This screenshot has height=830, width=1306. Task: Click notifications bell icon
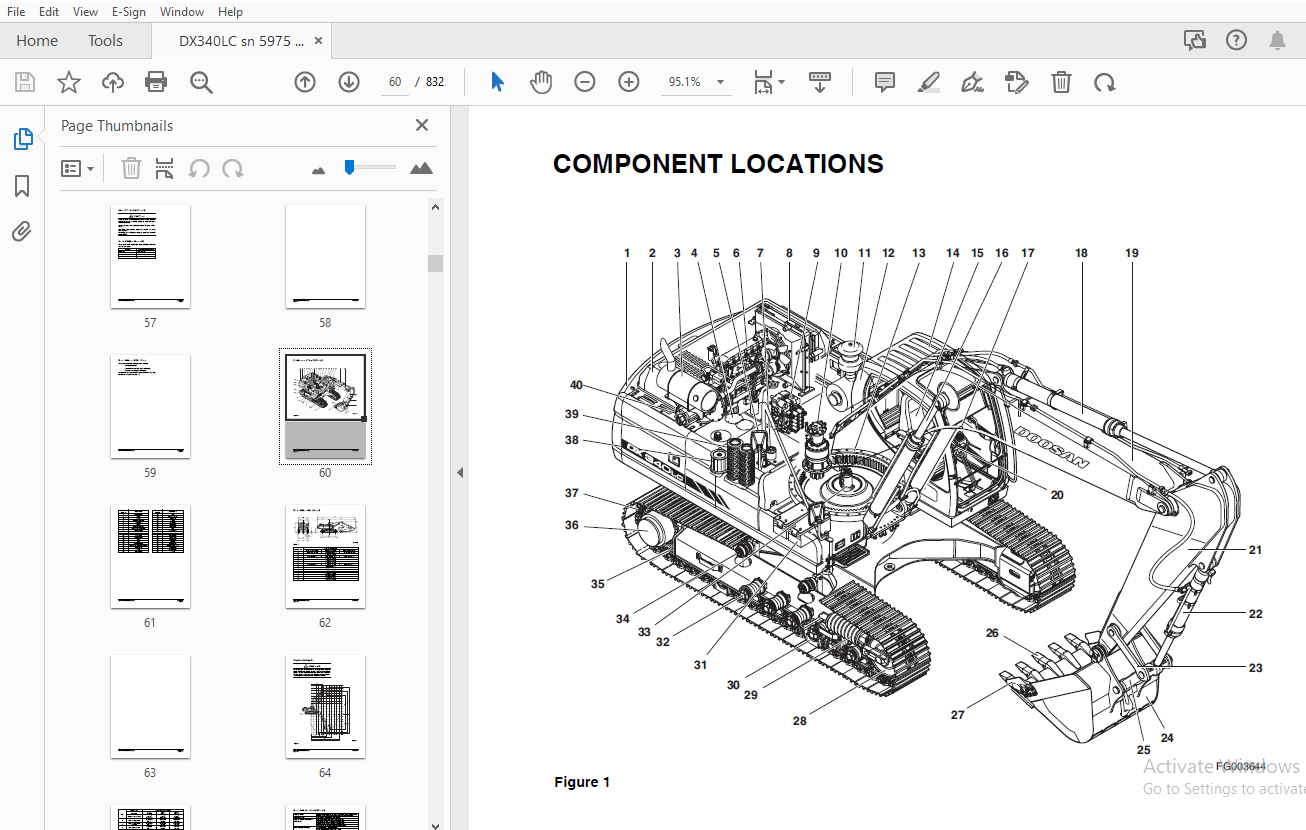click(1277, 40)
